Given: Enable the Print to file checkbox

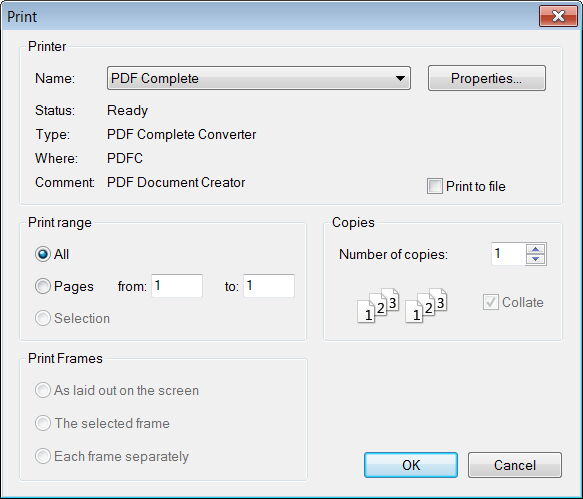Looking at the screenshot, I should coord(435,186).
